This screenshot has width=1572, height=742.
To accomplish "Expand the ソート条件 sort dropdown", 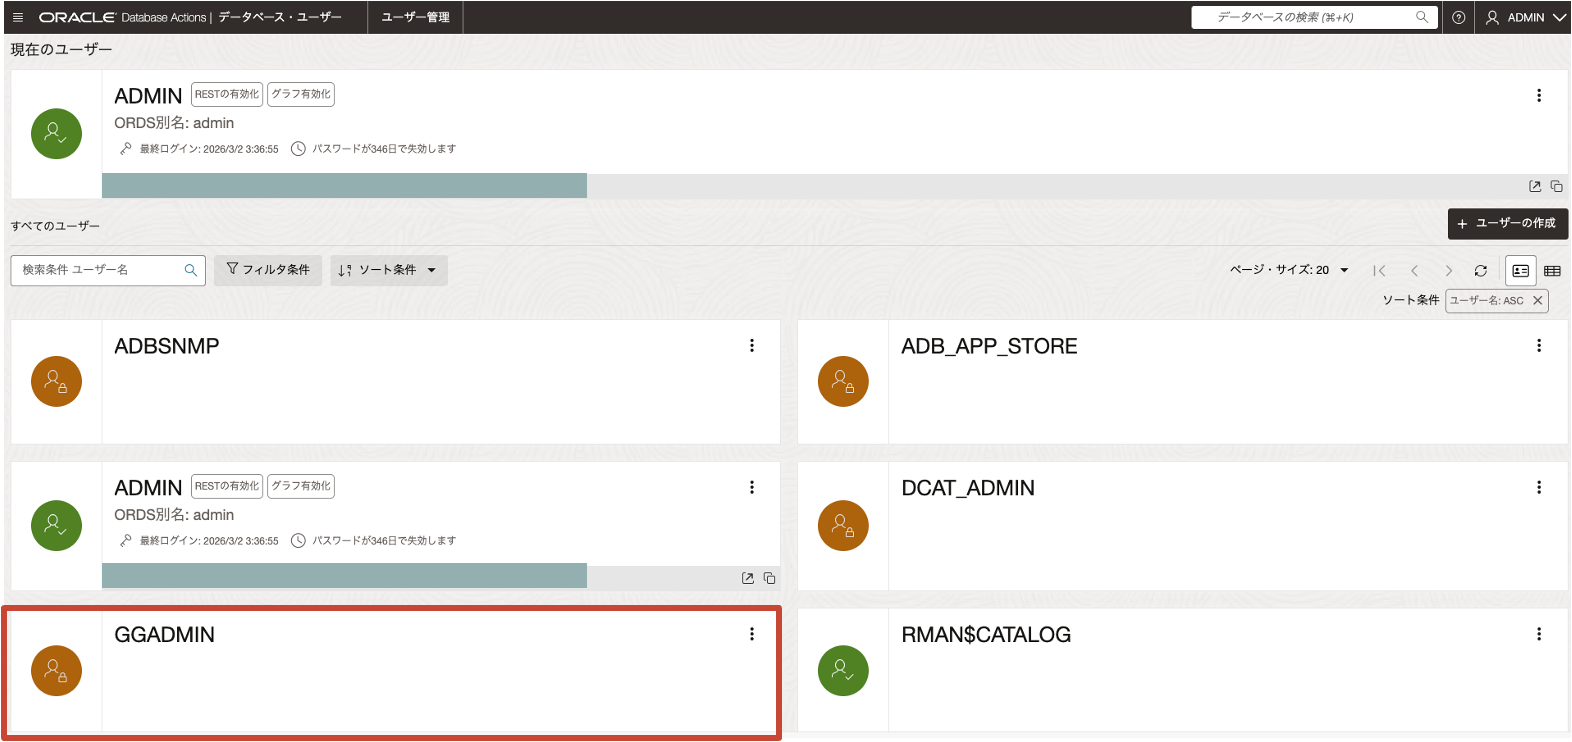I will pyautogui.click(x=388, y=270).
